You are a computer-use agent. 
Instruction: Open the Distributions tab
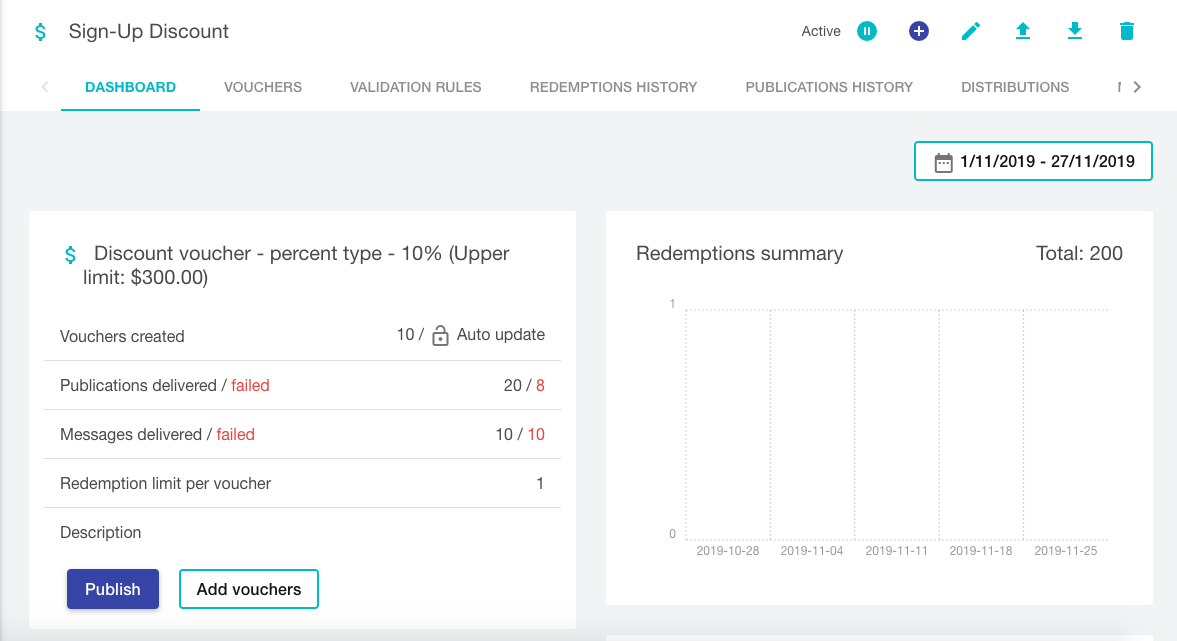[1015, 87]
